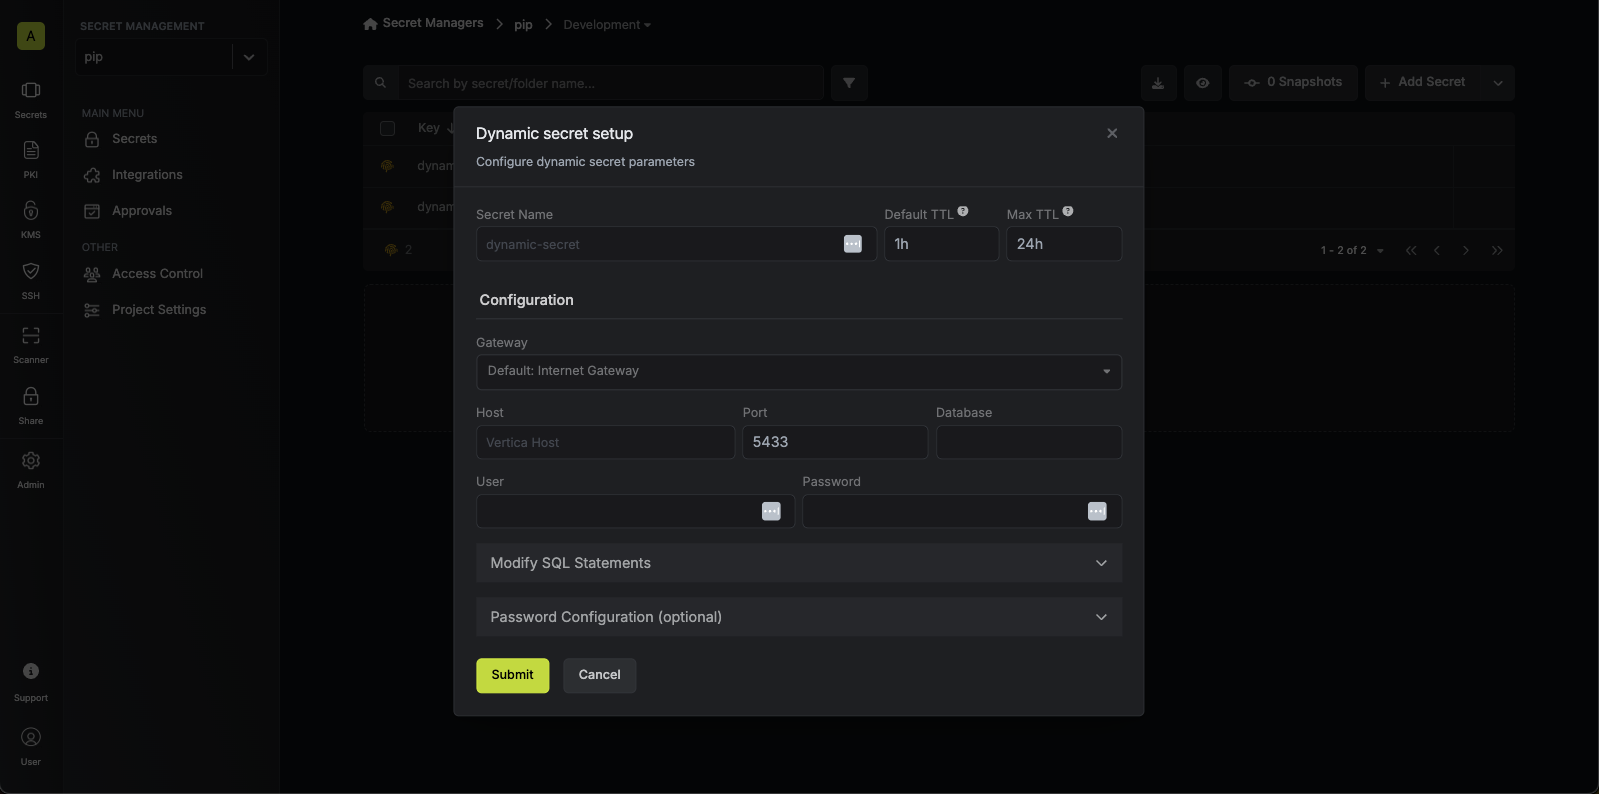Click the 0 Snapshots button
The width and height of the screenshot is (1599, 794).
point(1293,82)
